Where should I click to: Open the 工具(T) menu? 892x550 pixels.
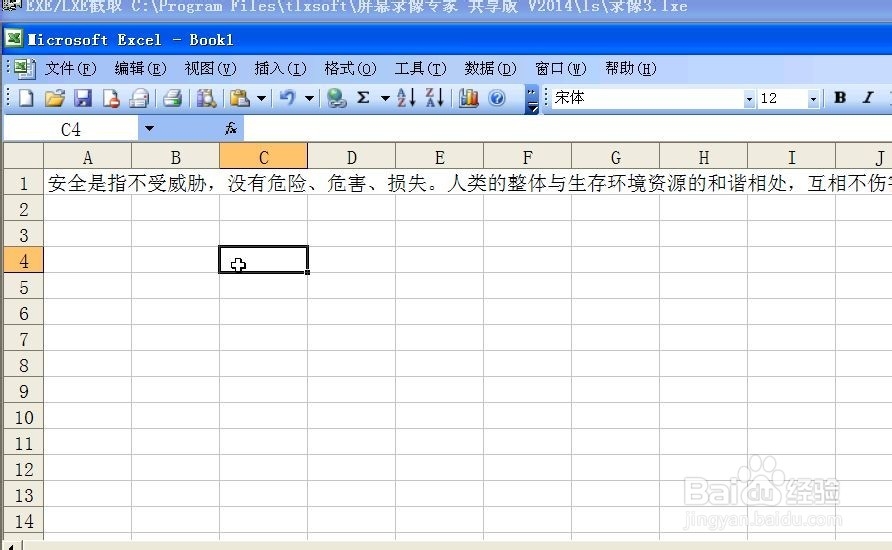point(420,69)
